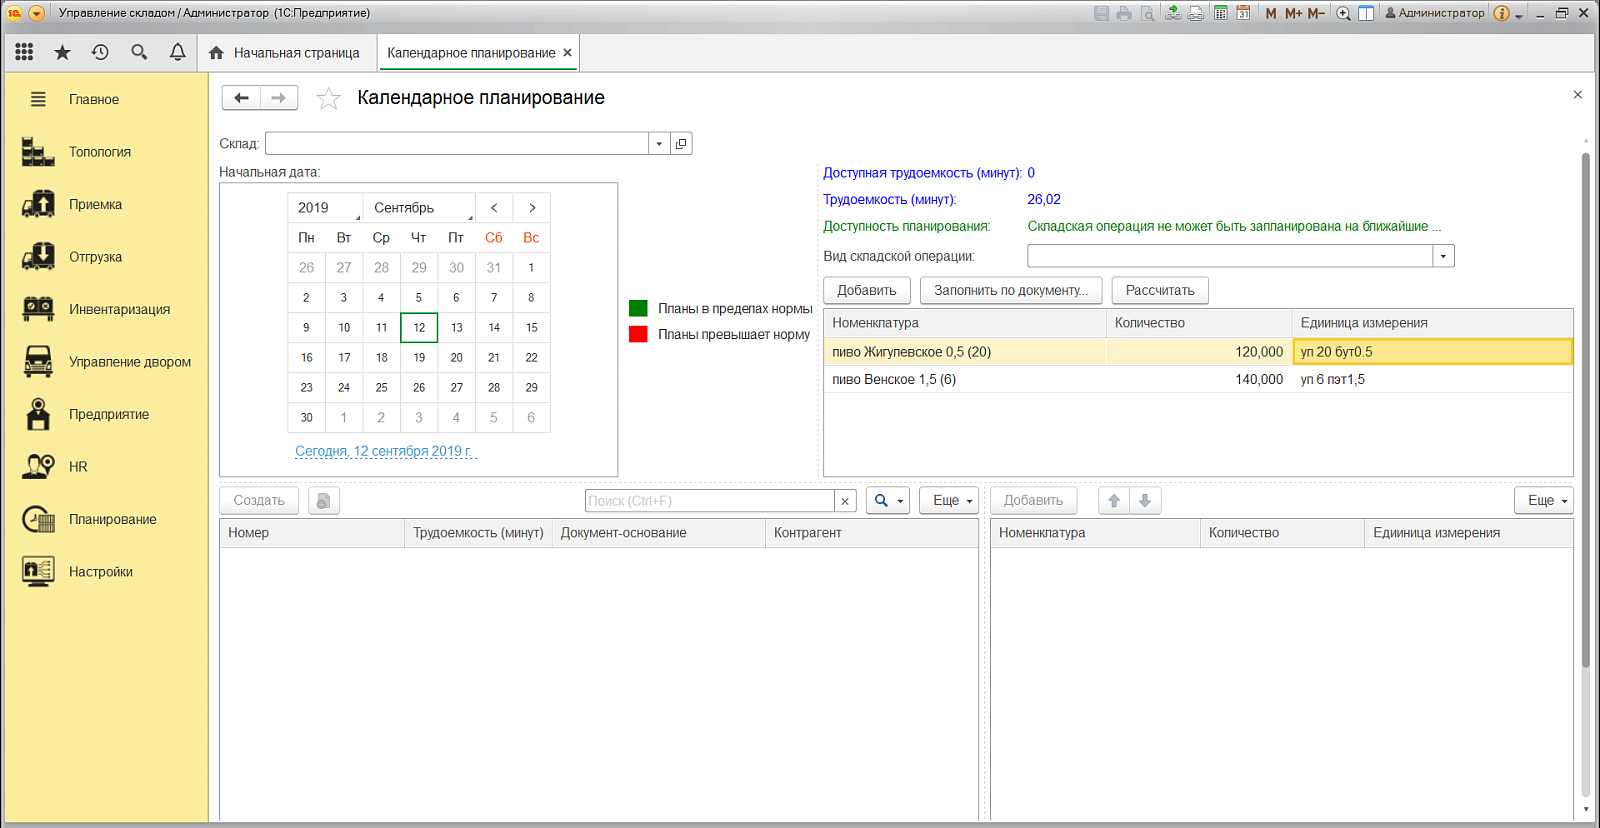Image resolution: width=1600 pixels, height=828 pixels.
Task: Click the red Планы превышает норму swatch
Action: pos(638,334)
